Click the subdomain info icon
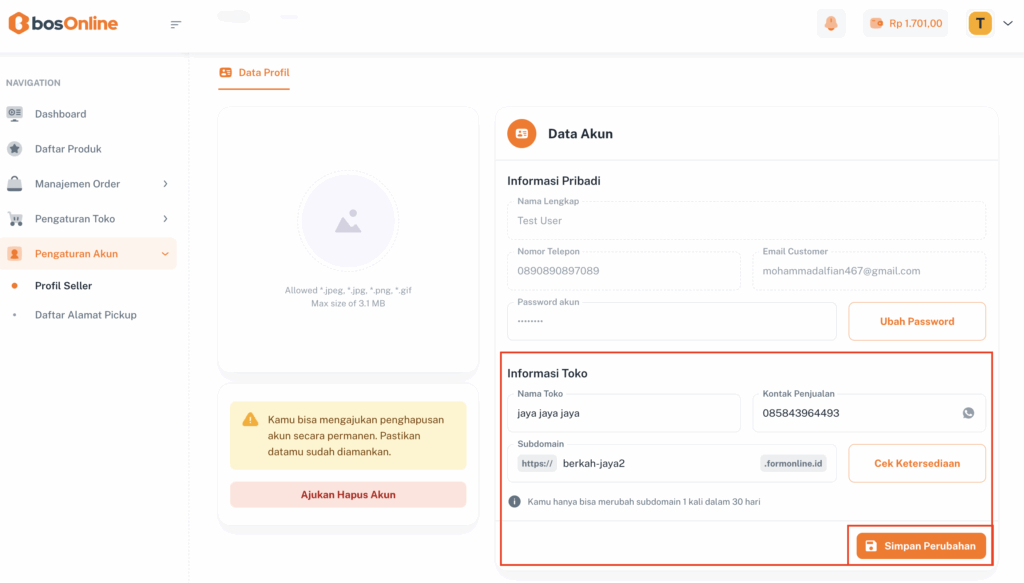This screenshot has width=1024, height=583. [x=514, y=501]
